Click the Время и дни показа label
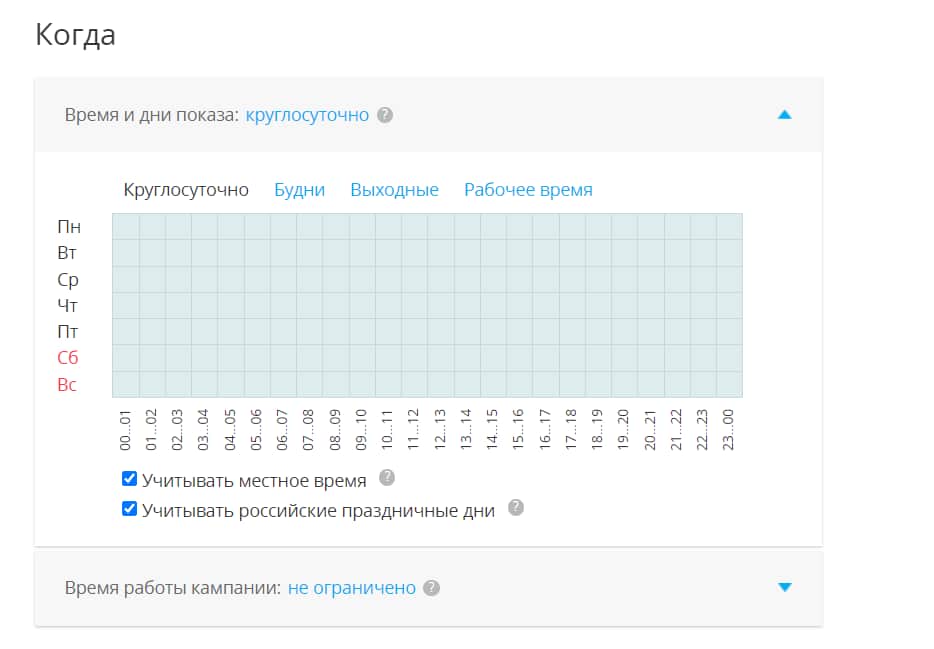934x649 pixels. pos(152,115)
